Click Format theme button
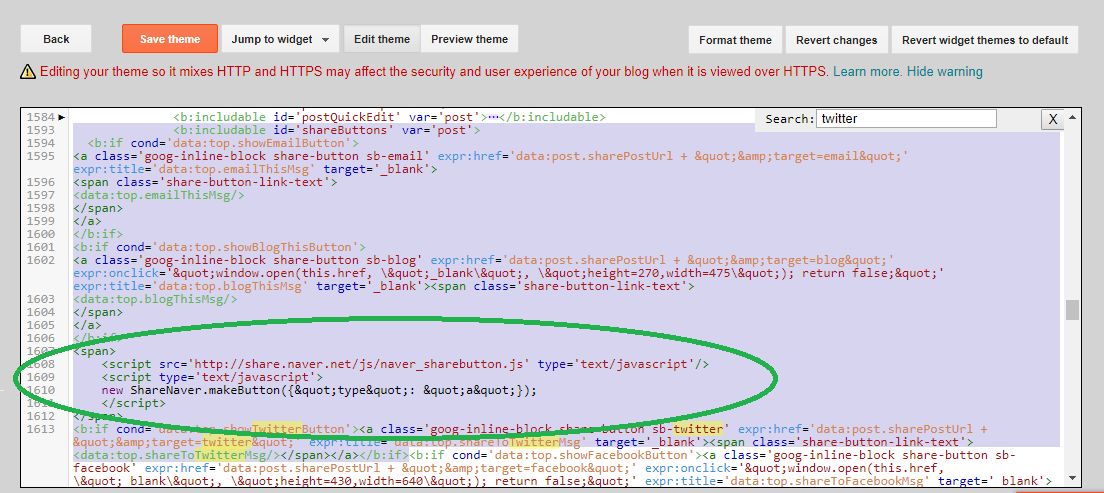The image size is (1104, 493). (x=735, y=40)
